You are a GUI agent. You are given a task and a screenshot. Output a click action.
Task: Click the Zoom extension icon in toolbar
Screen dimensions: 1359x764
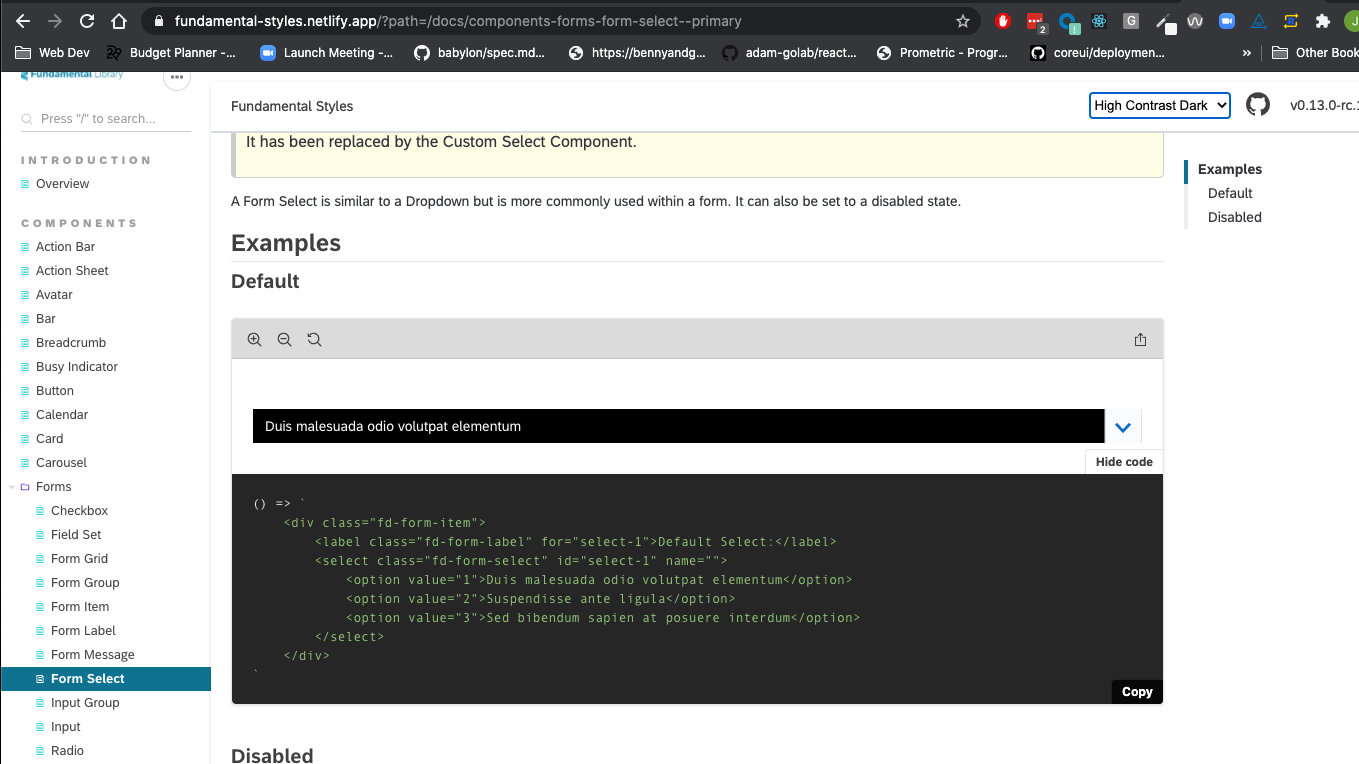point(1227,21)
